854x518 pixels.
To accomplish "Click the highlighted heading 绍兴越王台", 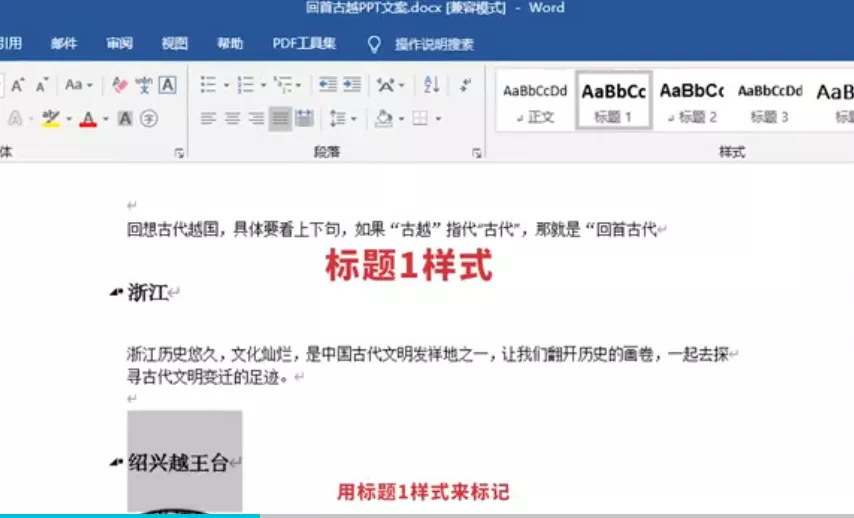I will coord(178,463).
